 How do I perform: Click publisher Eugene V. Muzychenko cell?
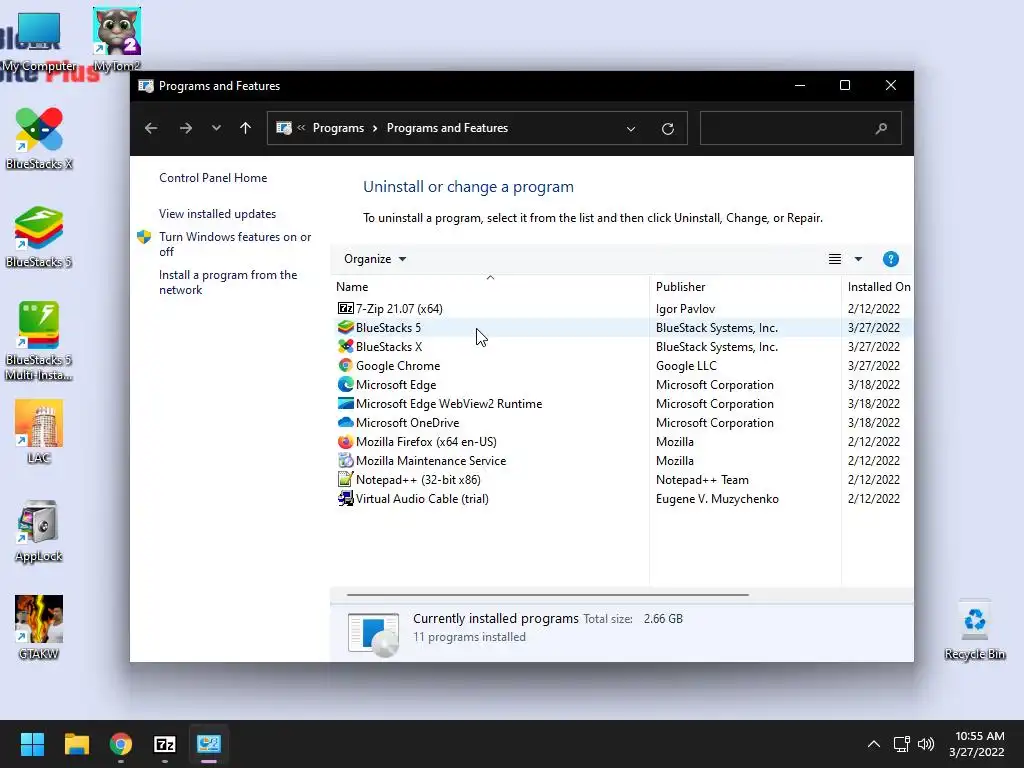tap(717, 498)
